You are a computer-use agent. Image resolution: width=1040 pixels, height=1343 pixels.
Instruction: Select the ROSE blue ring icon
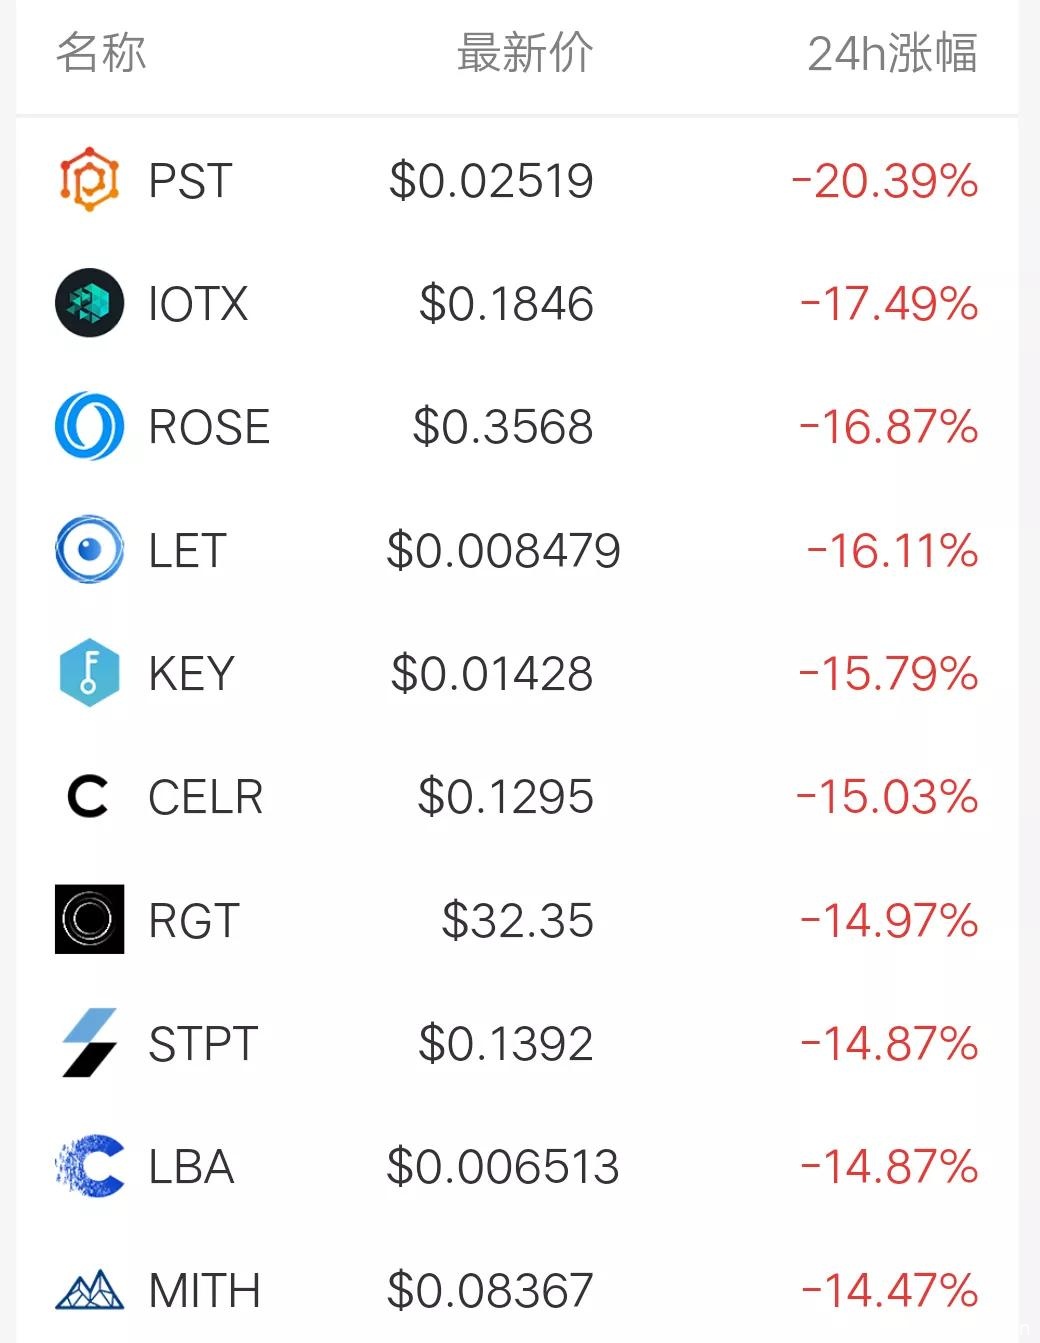tap(89, 426)
